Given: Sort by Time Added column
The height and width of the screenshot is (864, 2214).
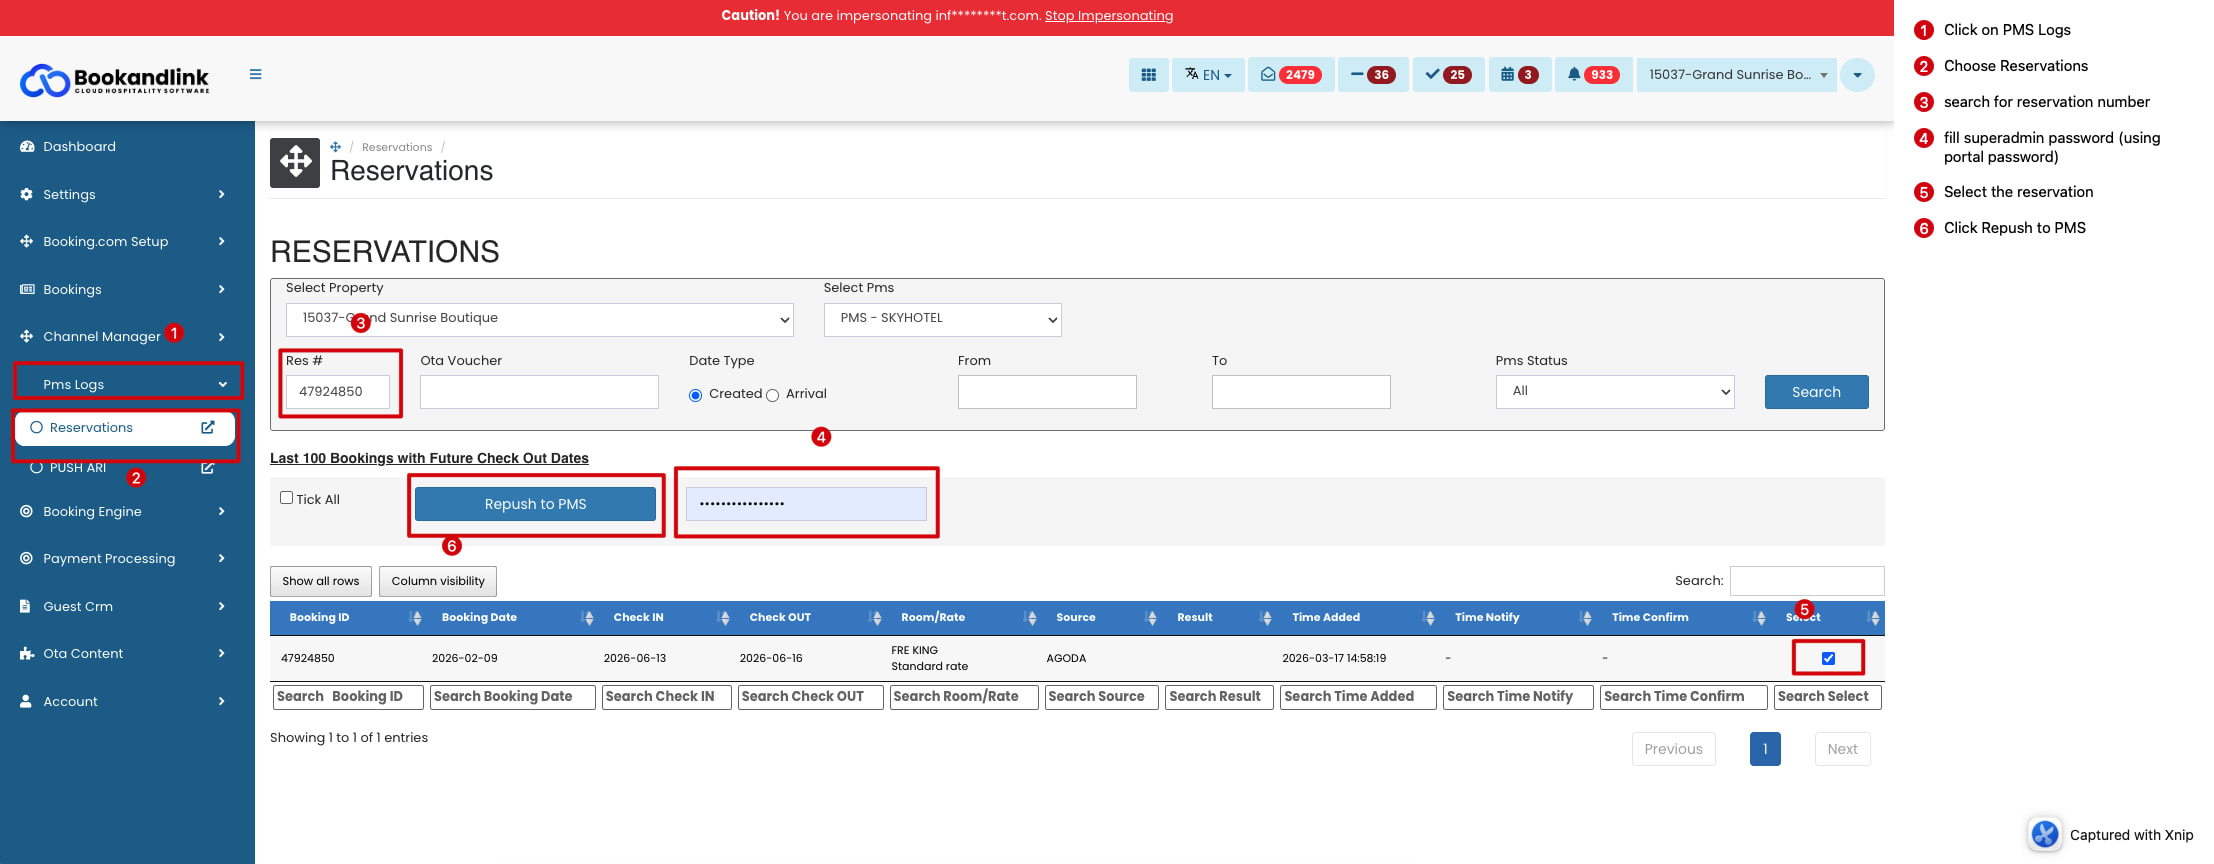Looking at the screenshot, I should (1358, 618).
